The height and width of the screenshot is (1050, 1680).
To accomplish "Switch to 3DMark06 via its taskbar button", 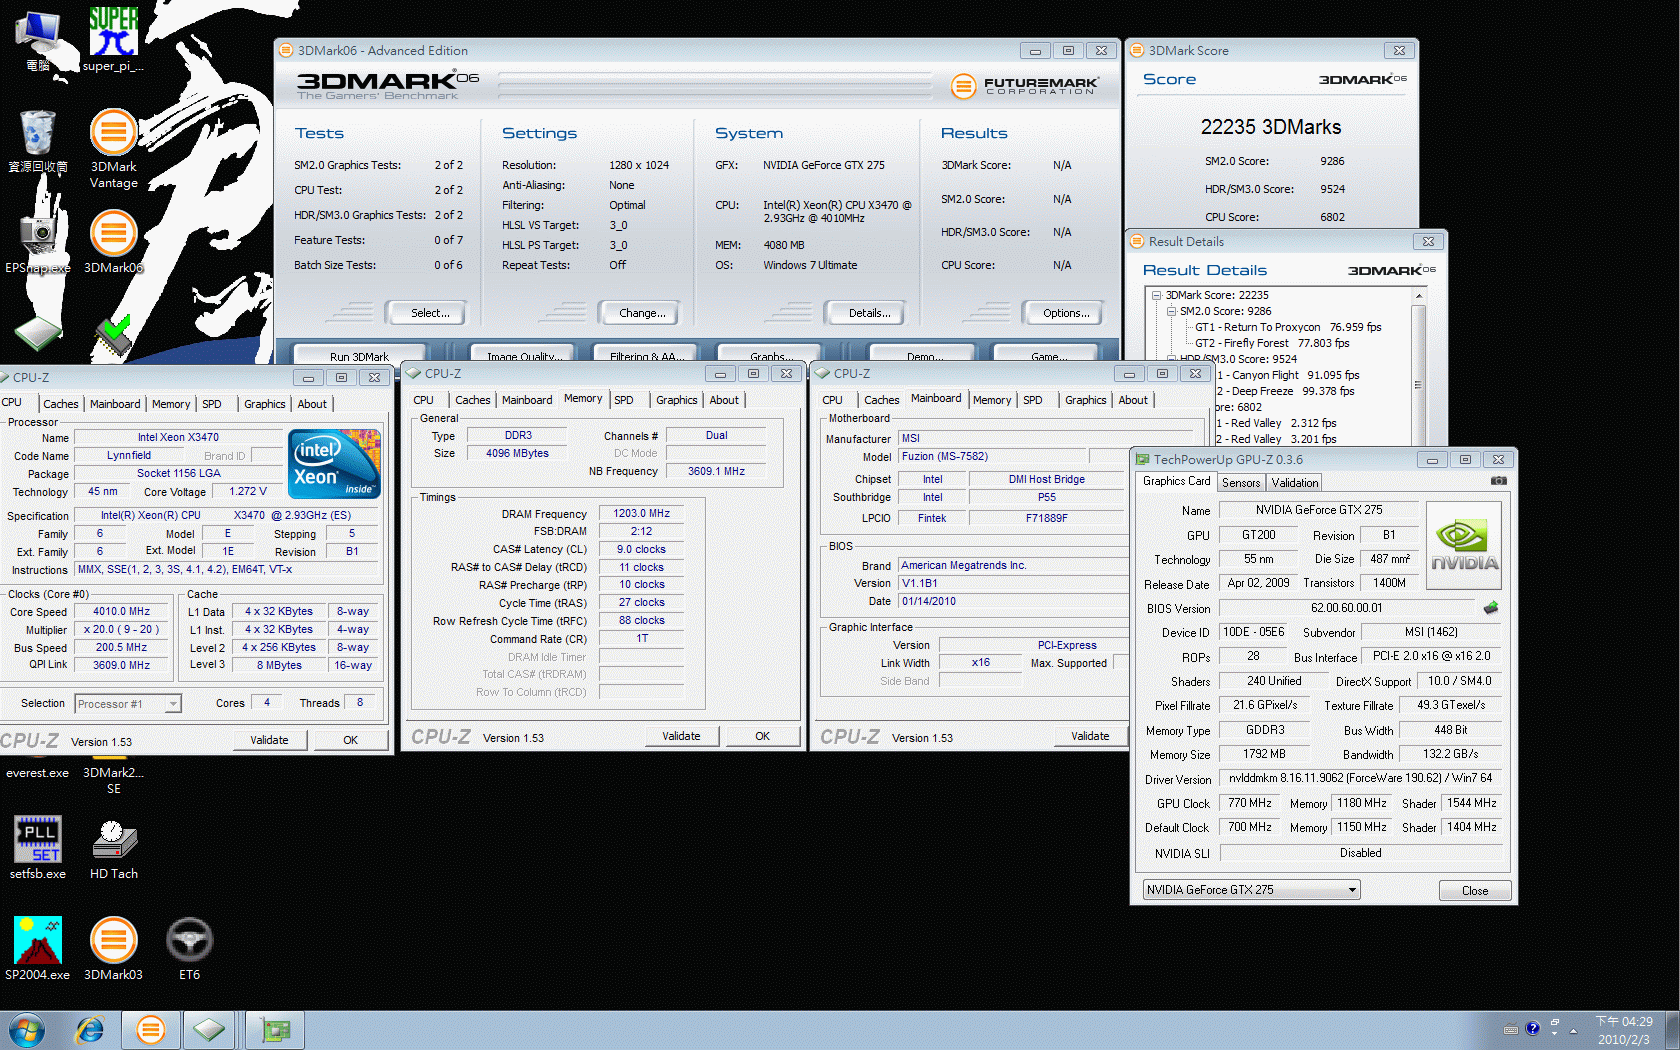I will [x=151, y=1030].
